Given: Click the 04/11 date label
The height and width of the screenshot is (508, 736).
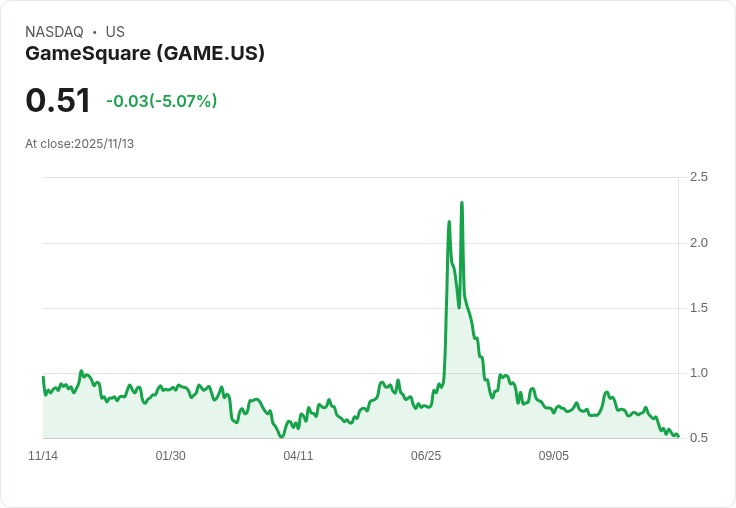Looking at the screenshot, I should click(x=298, y=456).
